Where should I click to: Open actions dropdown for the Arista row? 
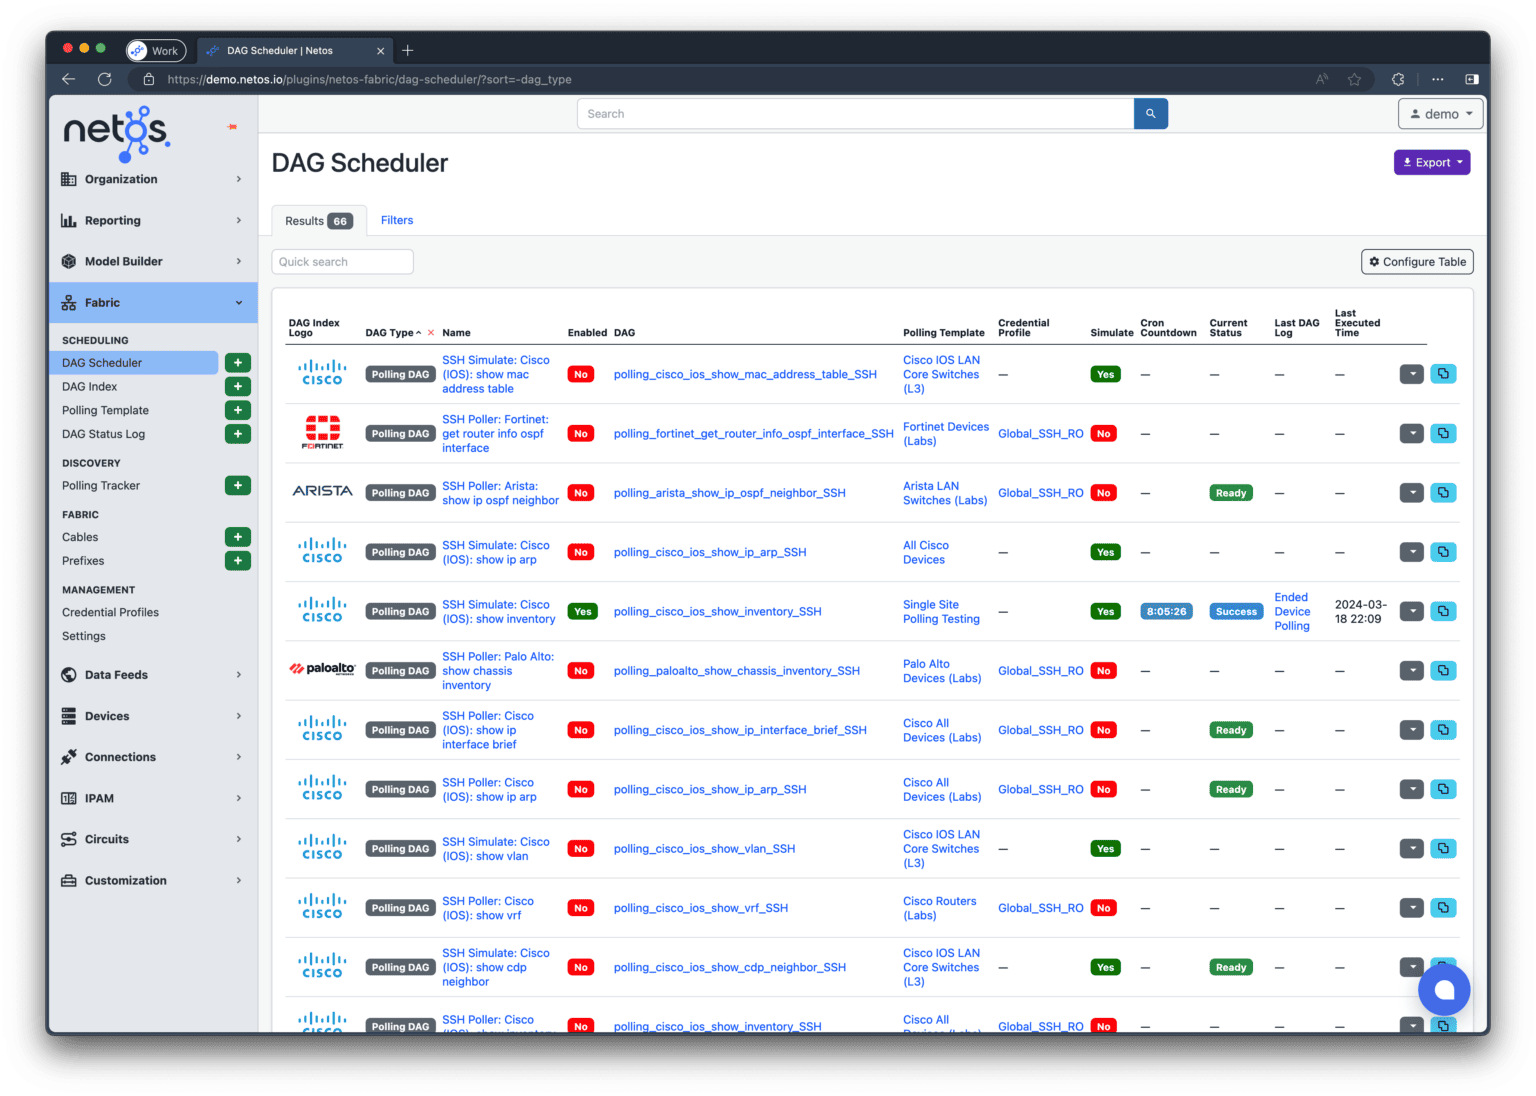pyautogui.click(x=1411, y=493)
